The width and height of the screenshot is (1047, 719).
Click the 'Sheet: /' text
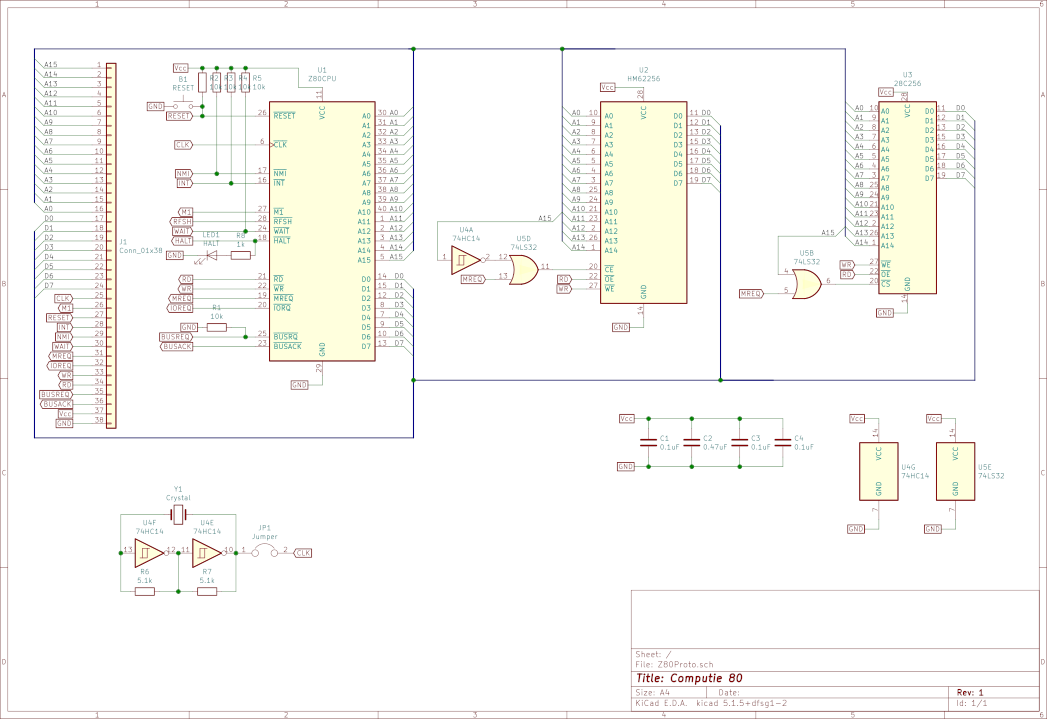[x=653, y=654]
